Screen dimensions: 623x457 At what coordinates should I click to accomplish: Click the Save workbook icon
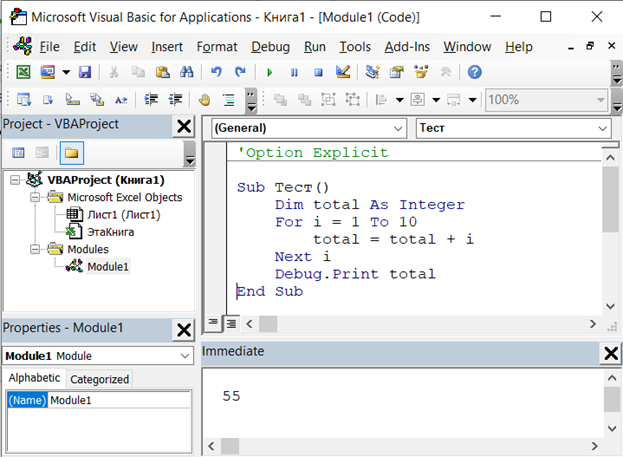click(85, 72)
